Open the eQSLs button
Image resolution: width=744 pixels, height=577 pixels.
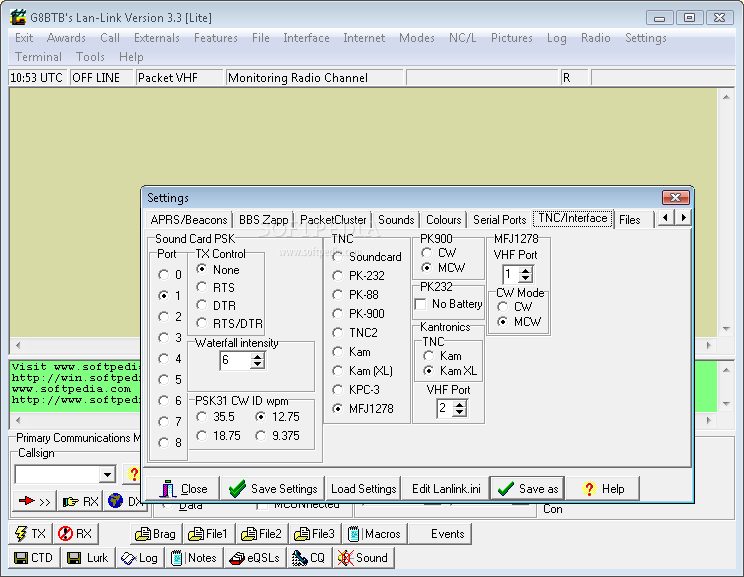pyautogui.click(x=254, y=558)
